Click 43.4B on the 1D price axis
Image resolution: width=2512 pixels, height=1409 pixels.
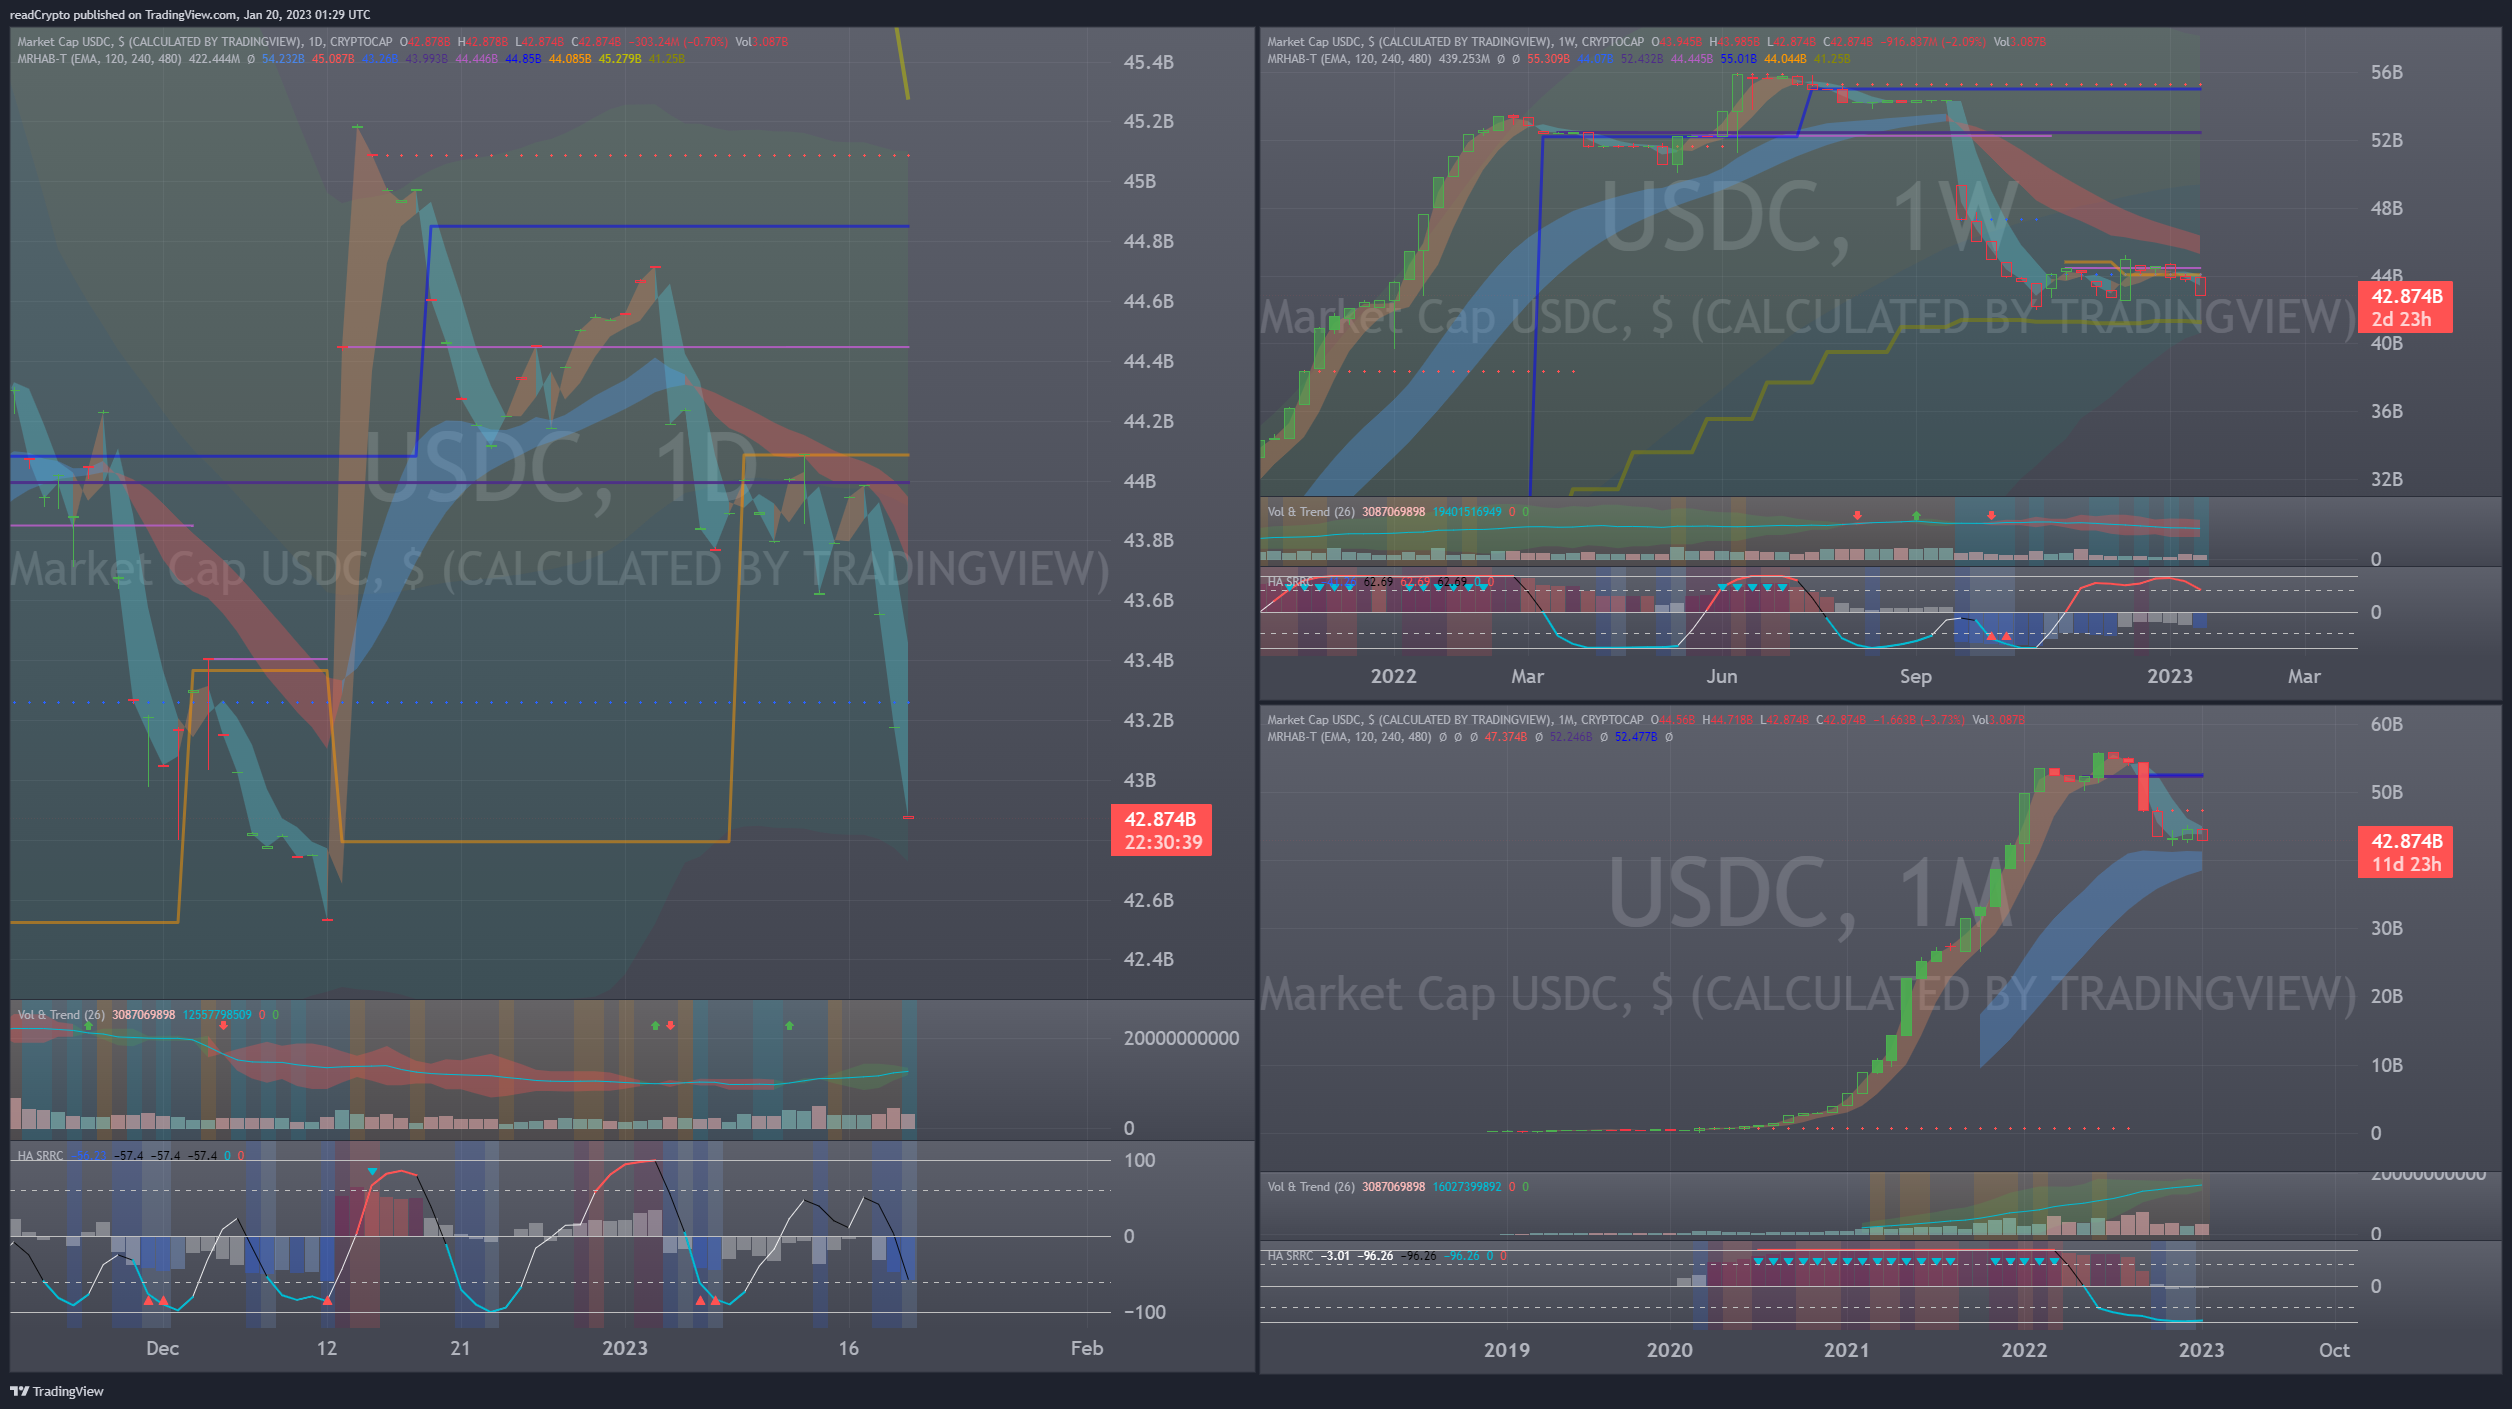[1148, 660]
